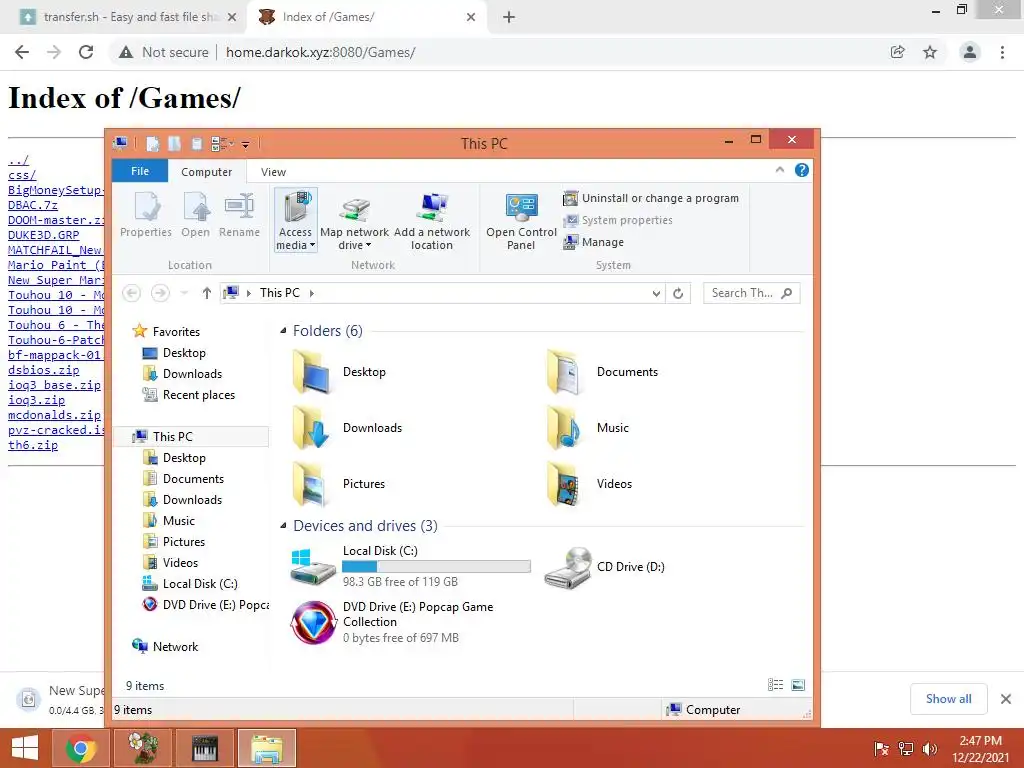The height and width of the screenshot is (768, 1024).
Task: Click the Chrome share page icon
Action: (898, 52)
